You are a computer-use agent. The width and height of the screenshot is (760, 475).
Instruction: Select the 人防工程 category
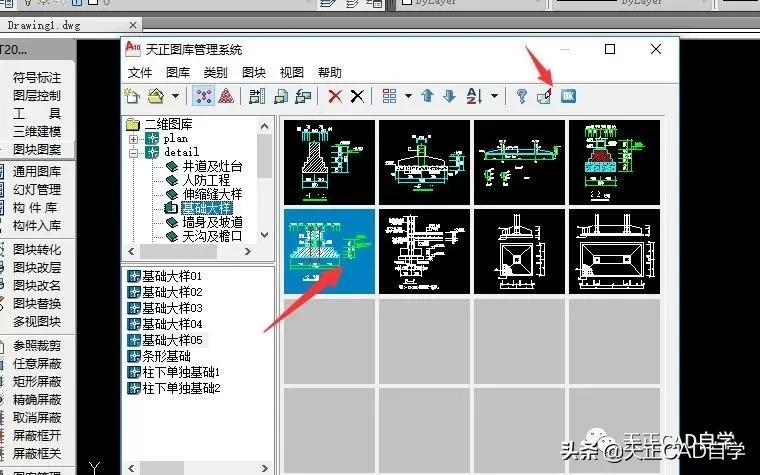coord(206,180)
